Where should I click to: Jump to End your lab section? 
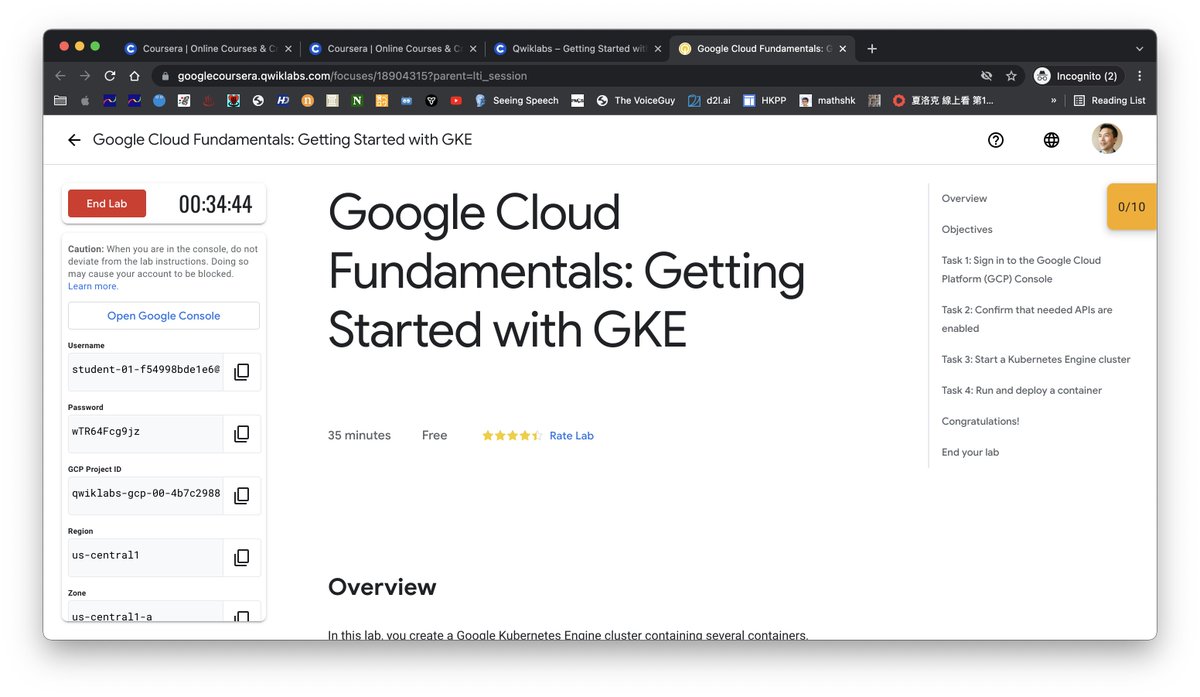pyautogui.click(x=970, y=452)
